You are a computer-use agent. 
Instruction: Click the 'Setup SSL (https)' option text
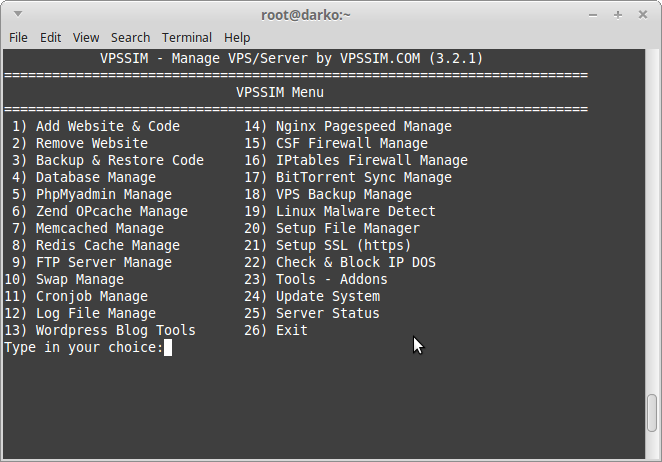tap(343, 245)
